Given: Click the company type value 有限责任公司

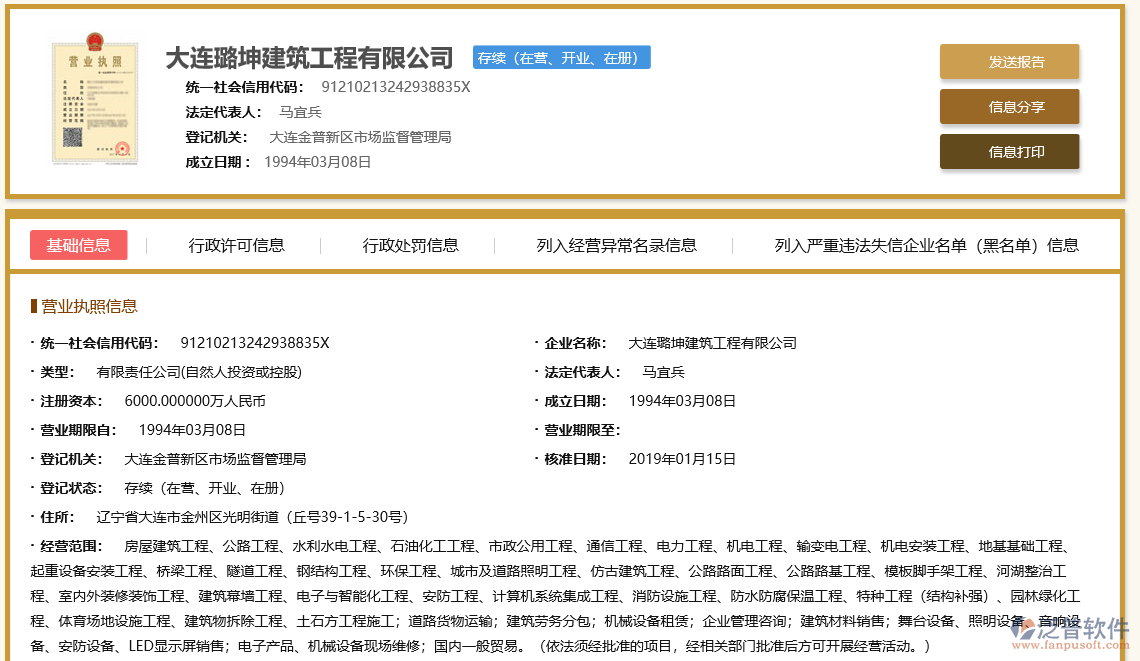Looking at the screenshot, I should pos(198,372).
